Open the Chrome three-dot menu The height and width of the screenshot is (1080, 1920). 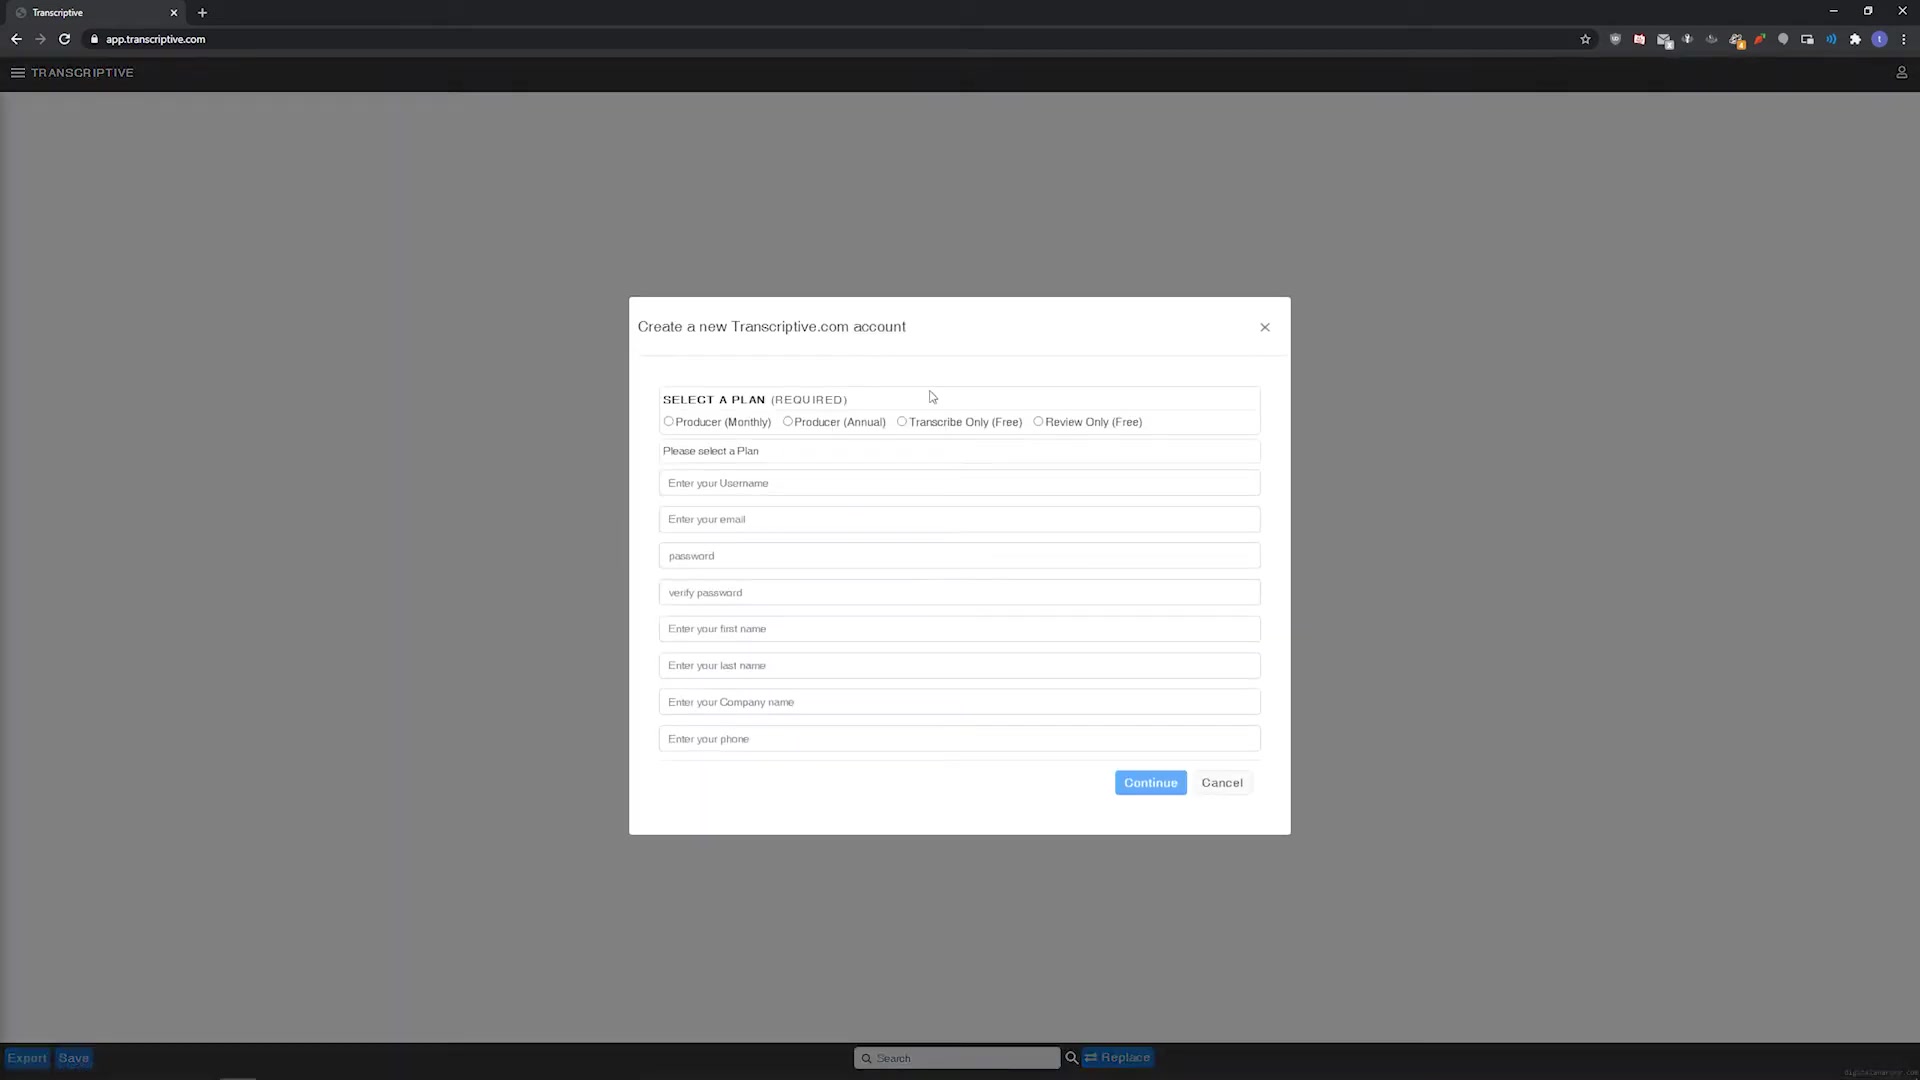1903,39
